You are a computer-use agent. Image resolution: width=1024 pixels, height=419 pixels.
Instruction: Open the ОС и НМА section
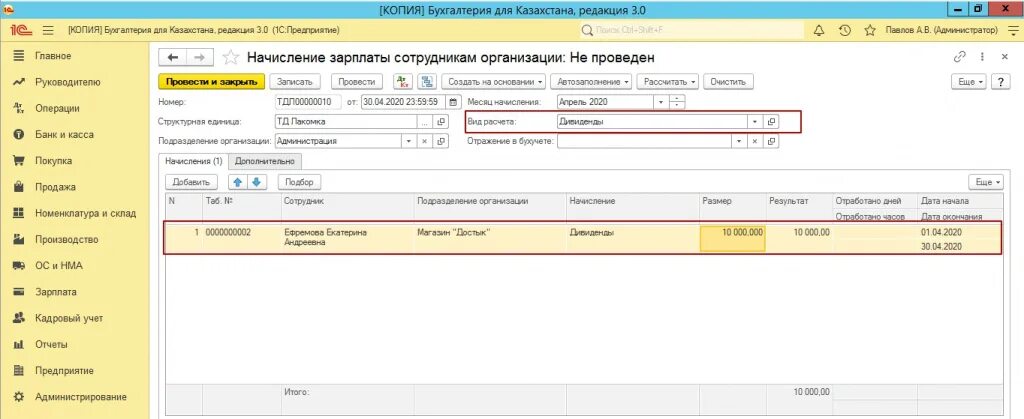pyautogui.click(x=59, y=266)
